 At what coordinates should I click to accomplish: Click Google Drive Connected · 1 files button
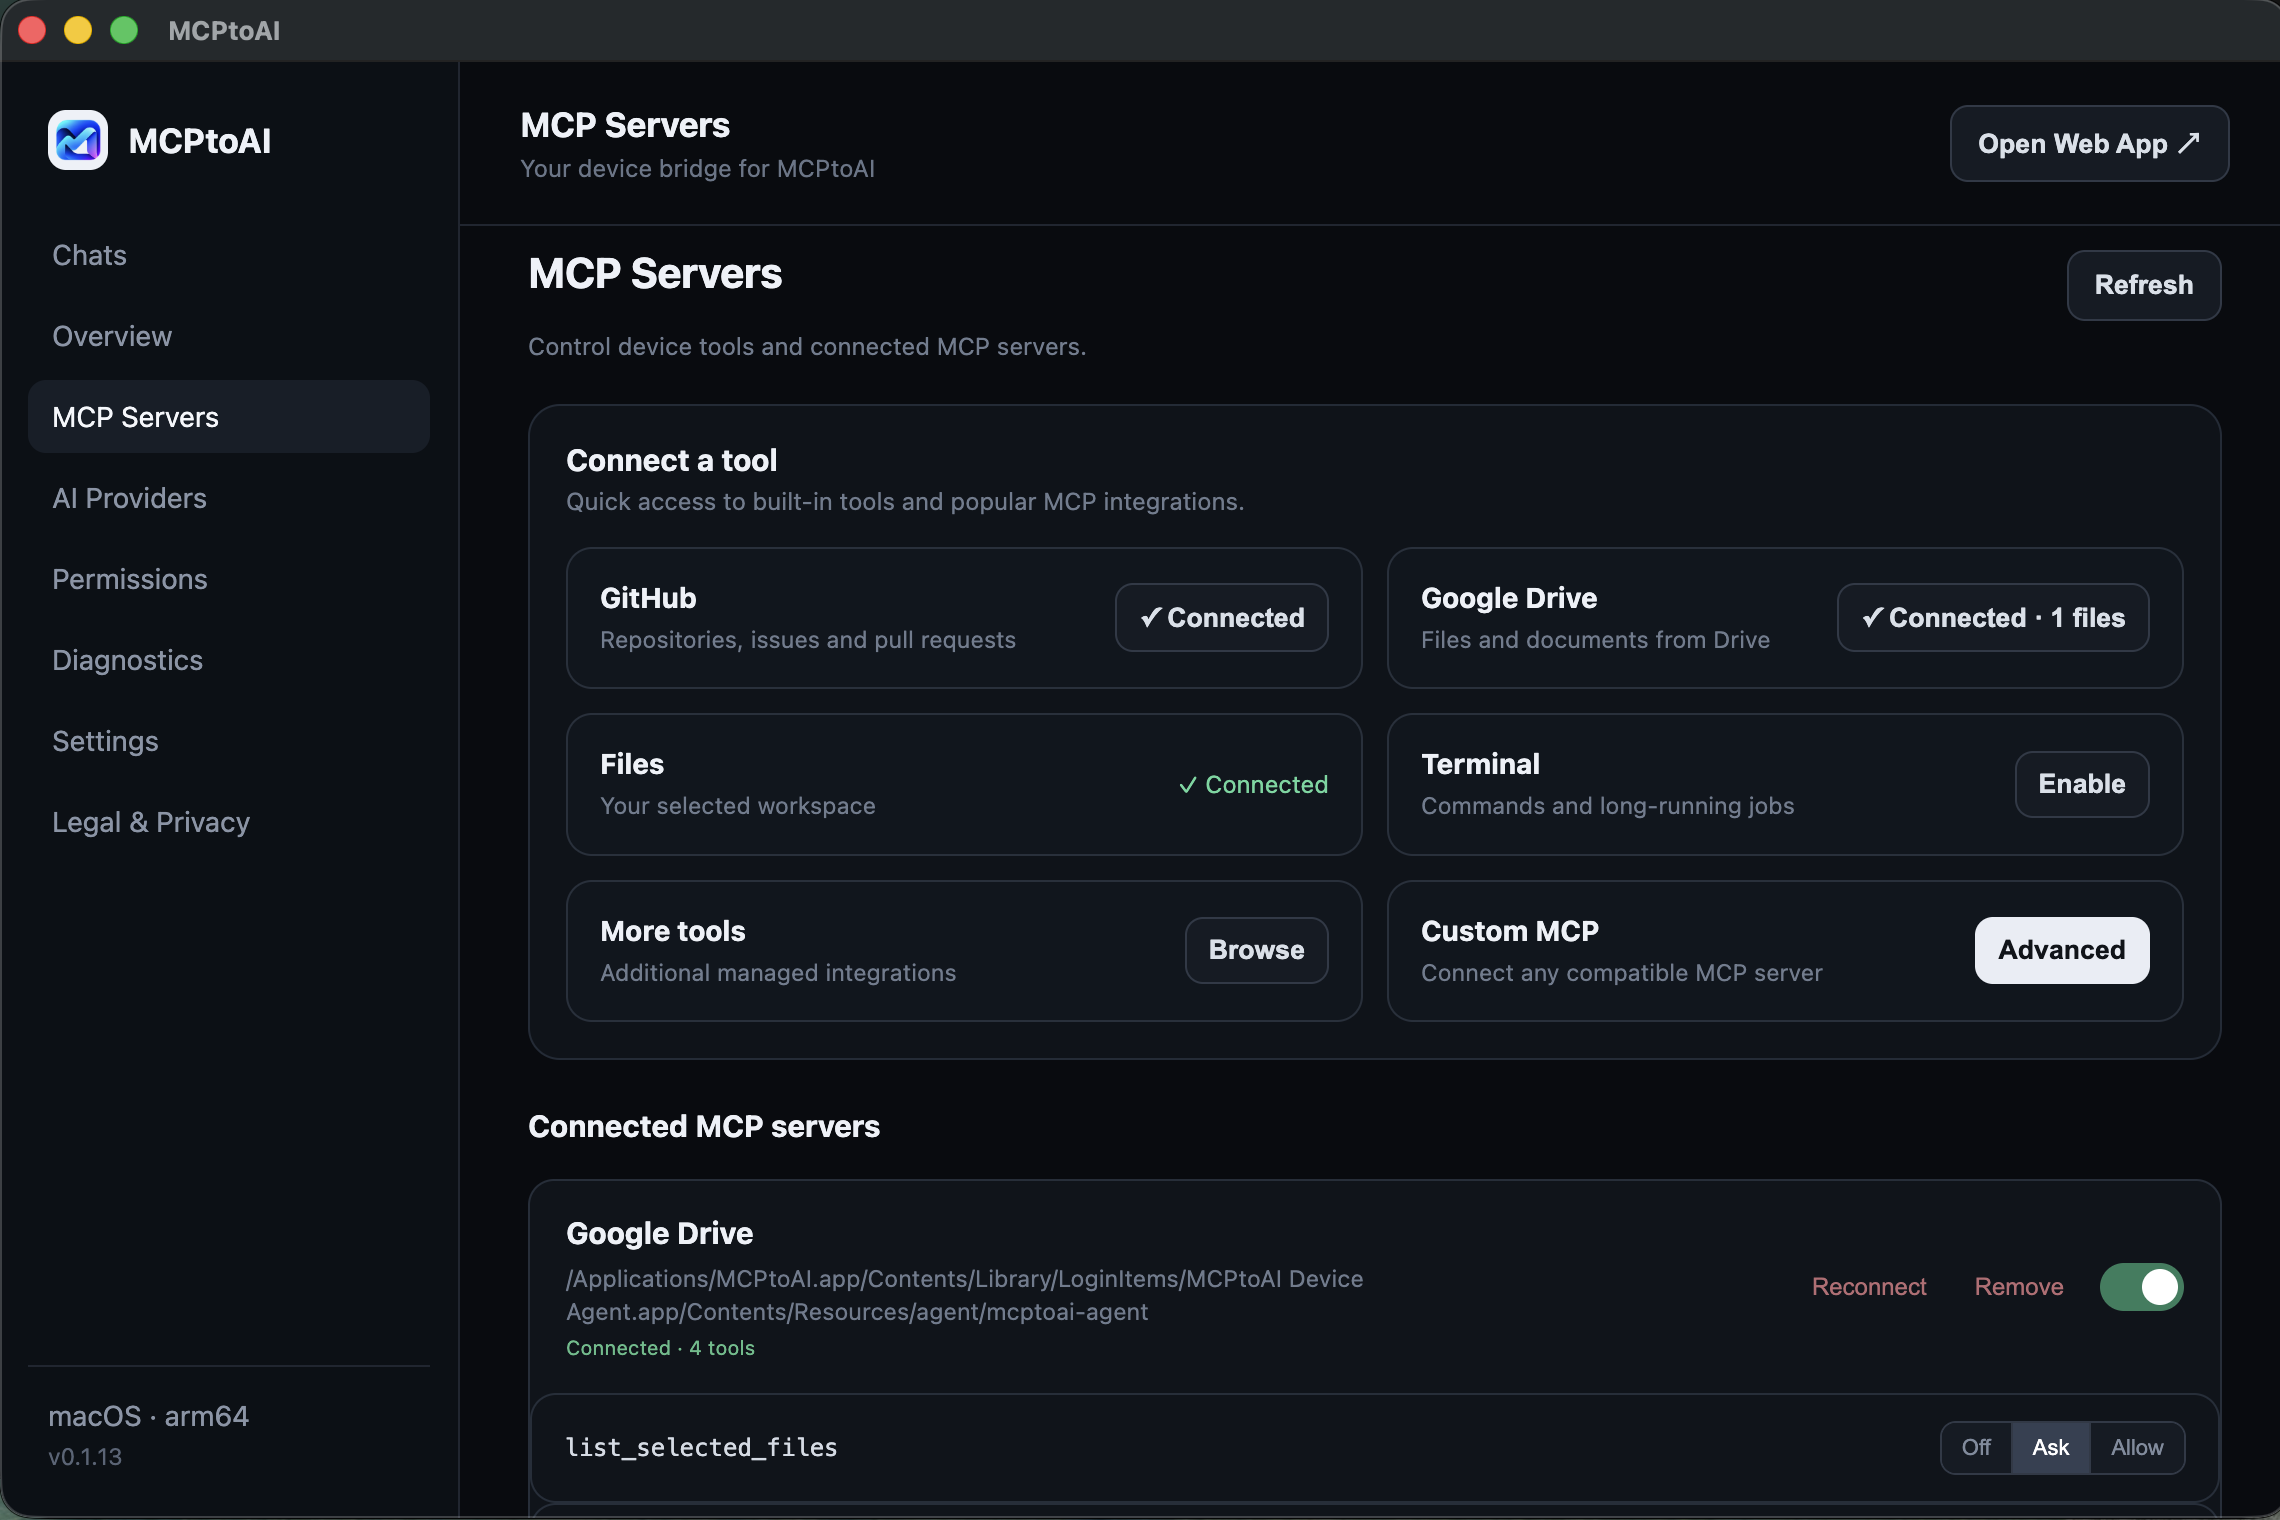(x=1993, y=618)
